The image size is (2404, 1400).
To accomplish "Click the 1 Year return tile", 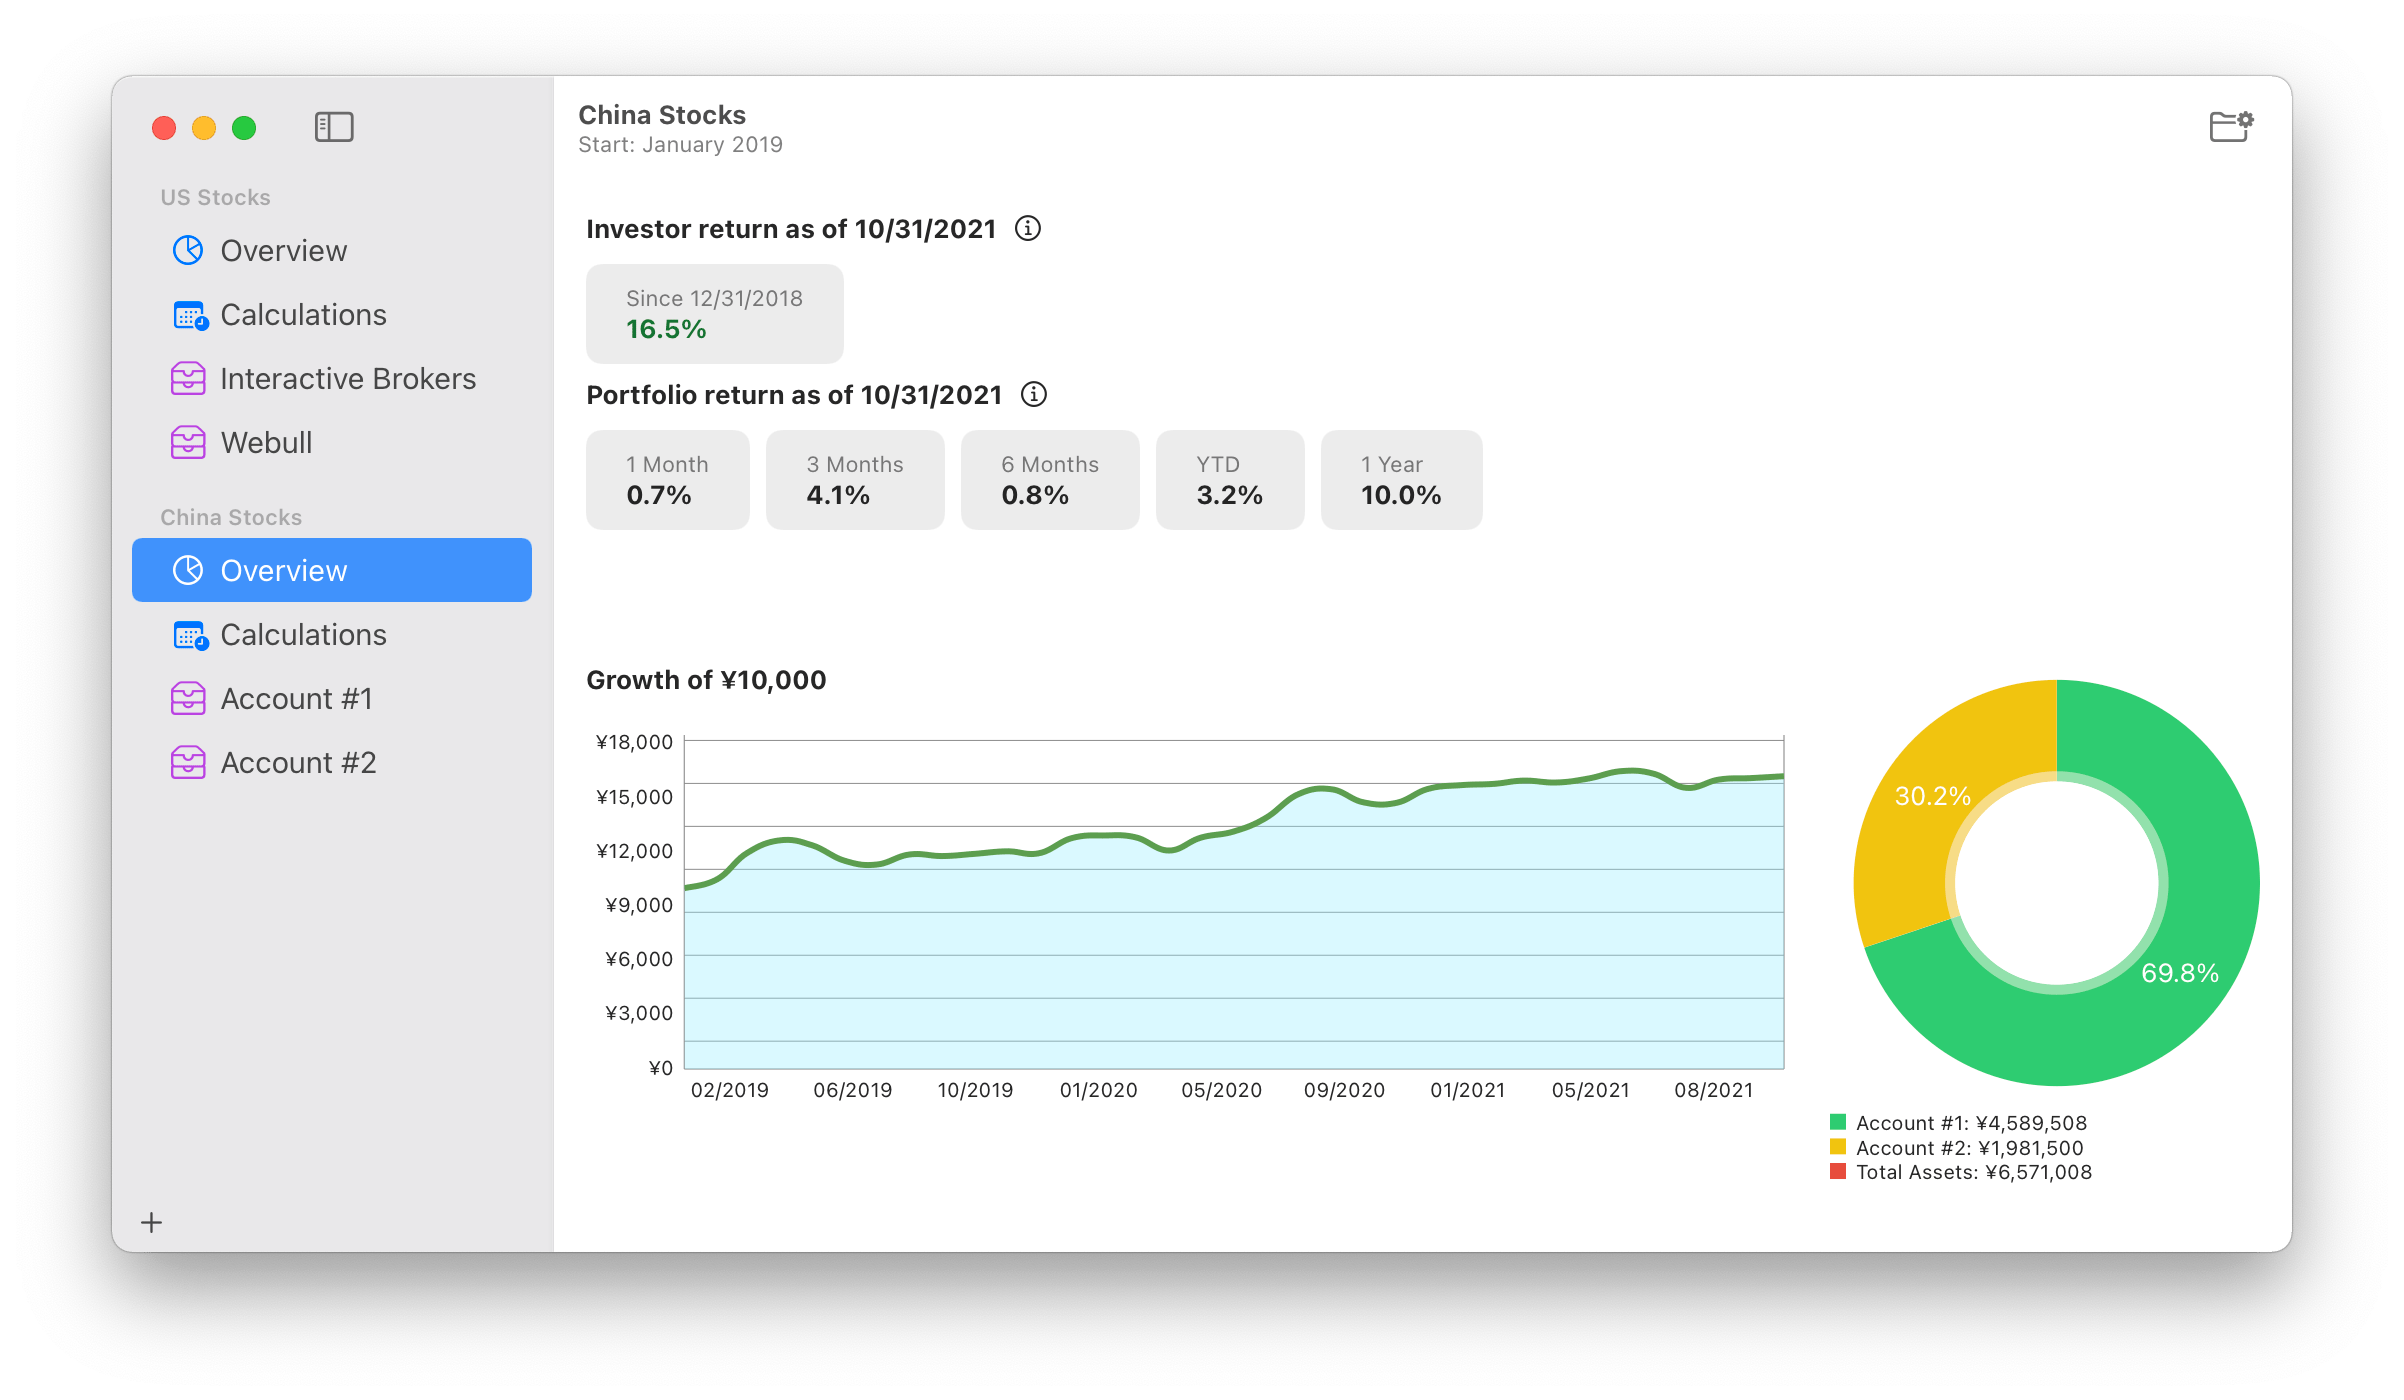I will 1400,480.
